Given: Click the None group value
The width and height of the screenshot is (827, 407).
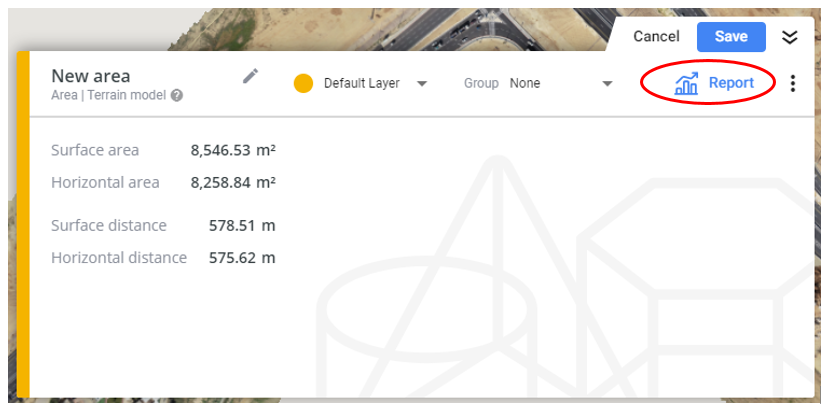Looking at the screenshot, I should [525, 83].
